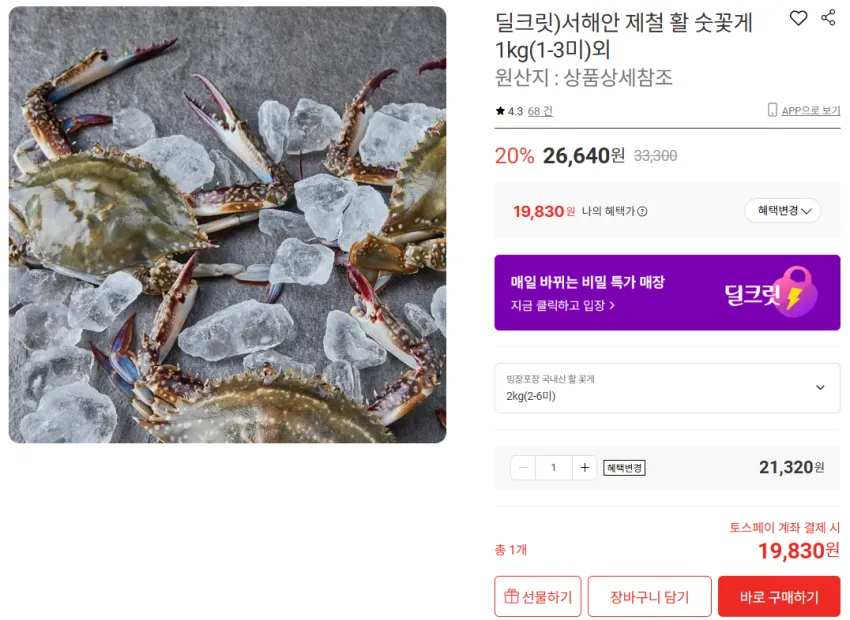Screen dimensions: 850x620
Task: Increase quantity with the plus button
Action: (x=584, y=467)
